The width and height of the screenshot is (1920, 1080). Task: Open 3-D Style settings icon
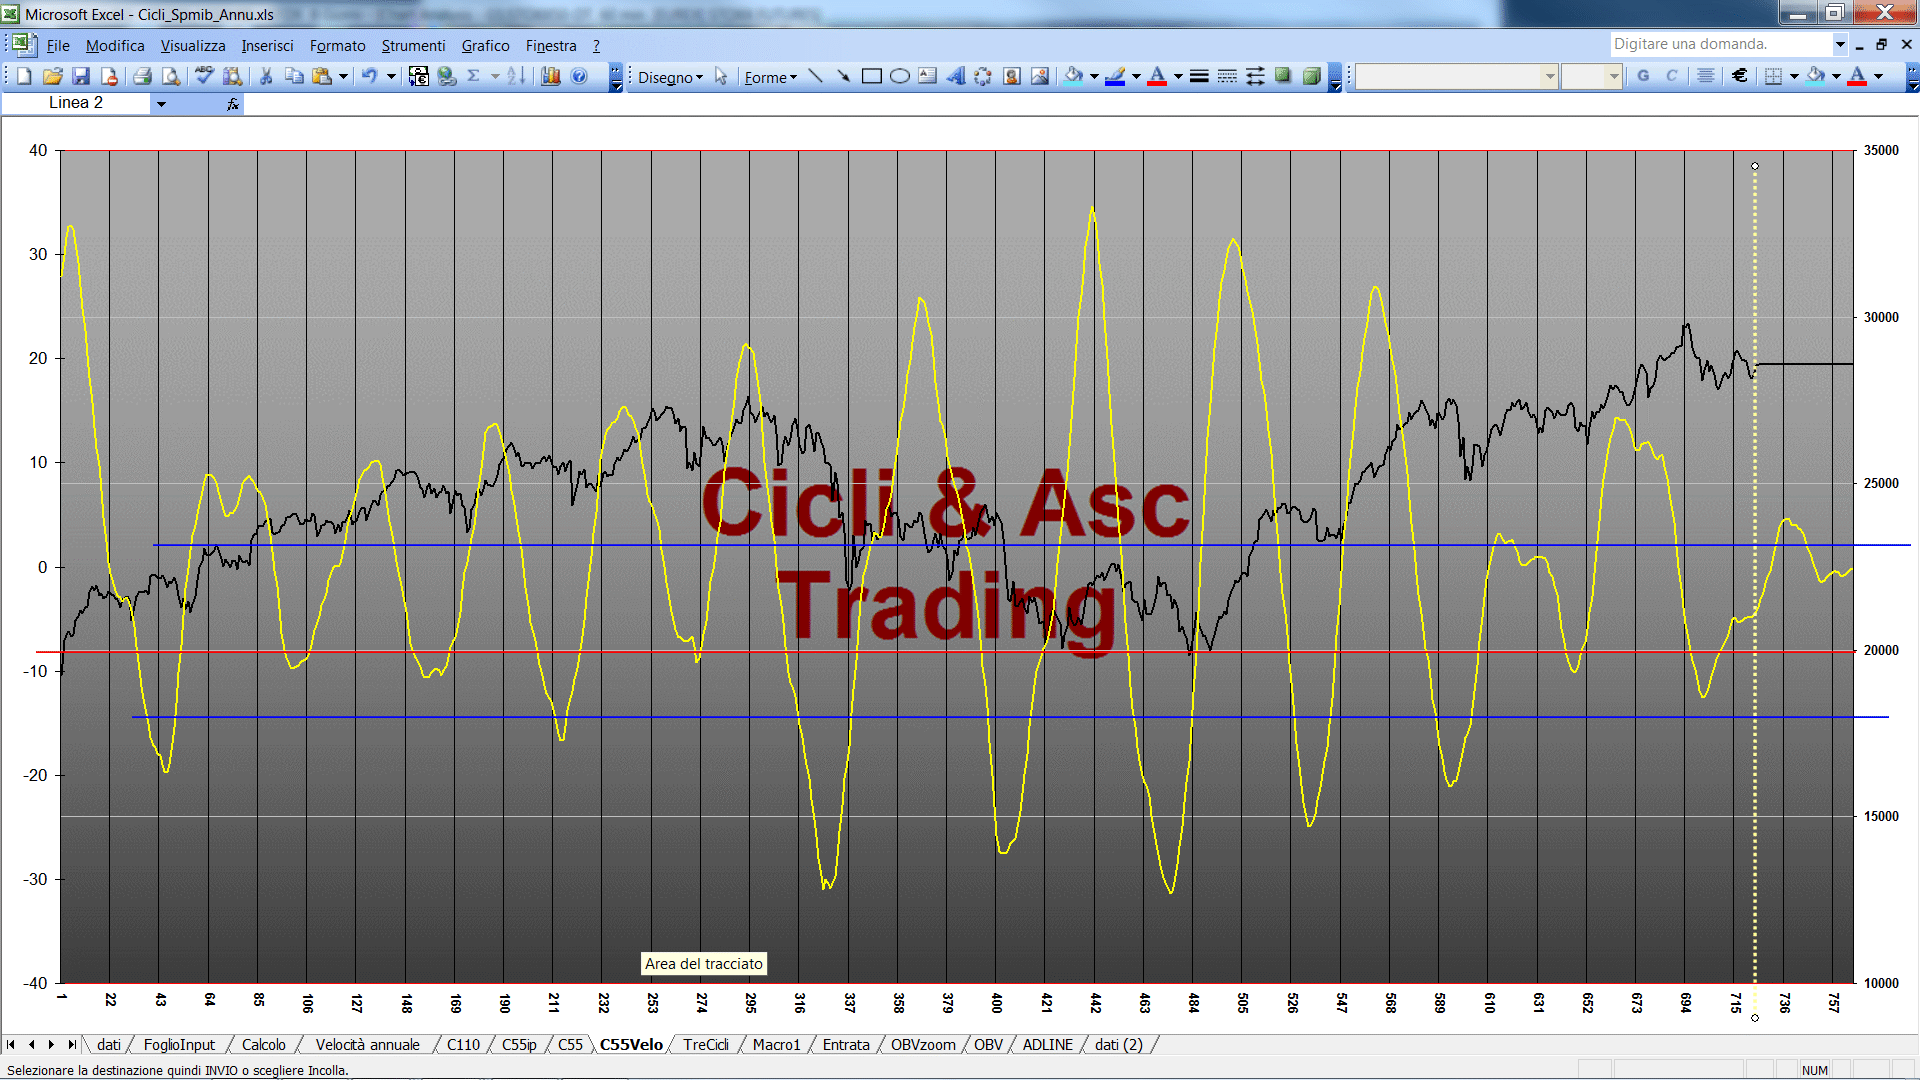[x=1311, y=76]
